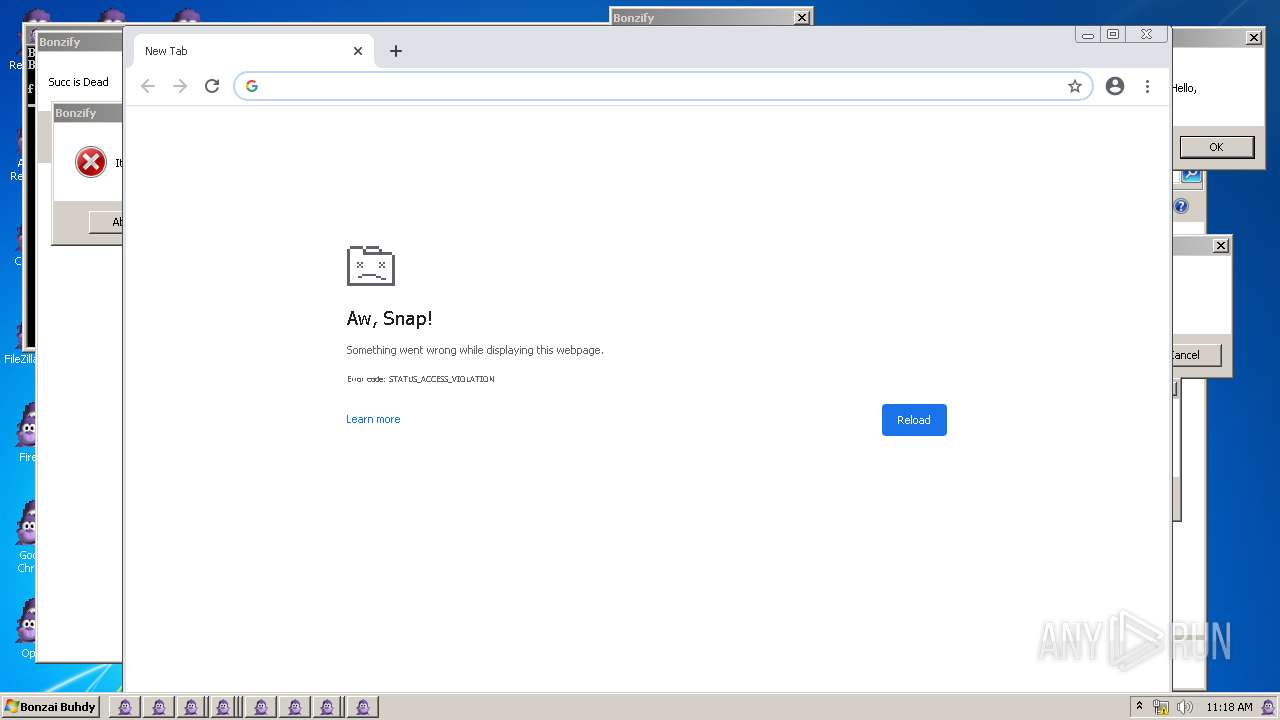Image resolution: width=1280 pixels, height=720 pixels.
Task: Click the Aw, Snap! heading
Action: [x=389, y=318]
